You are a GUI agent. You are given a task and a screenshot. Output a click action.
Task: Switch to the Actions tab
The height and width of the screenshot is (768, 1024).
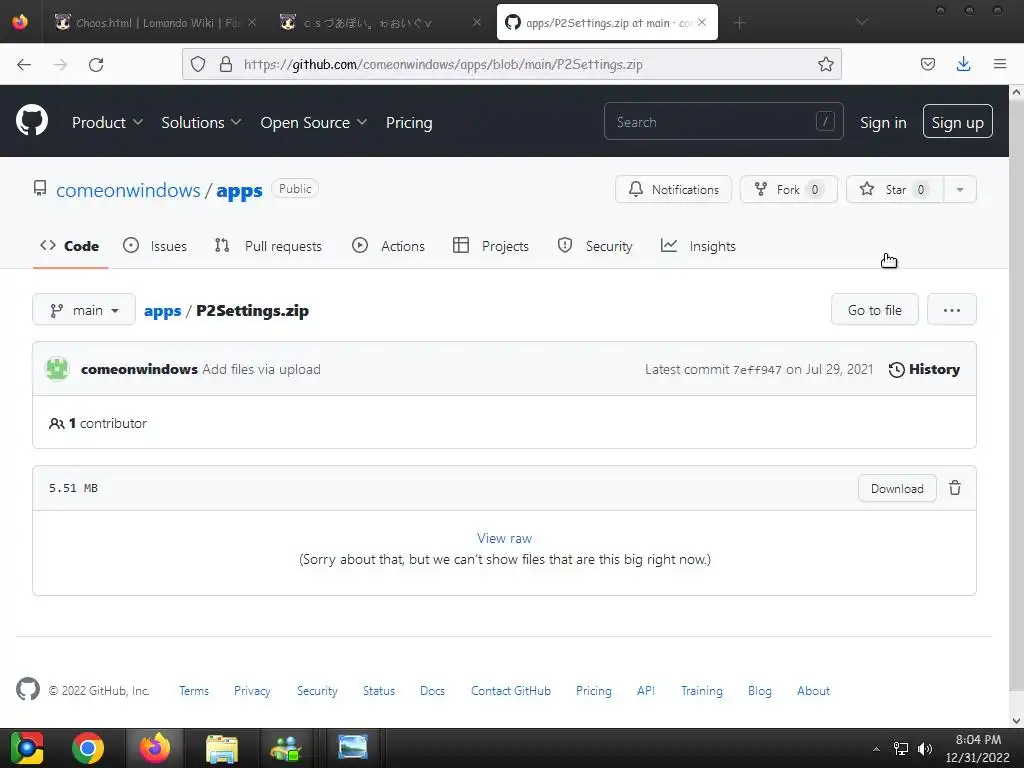point(388,246)
